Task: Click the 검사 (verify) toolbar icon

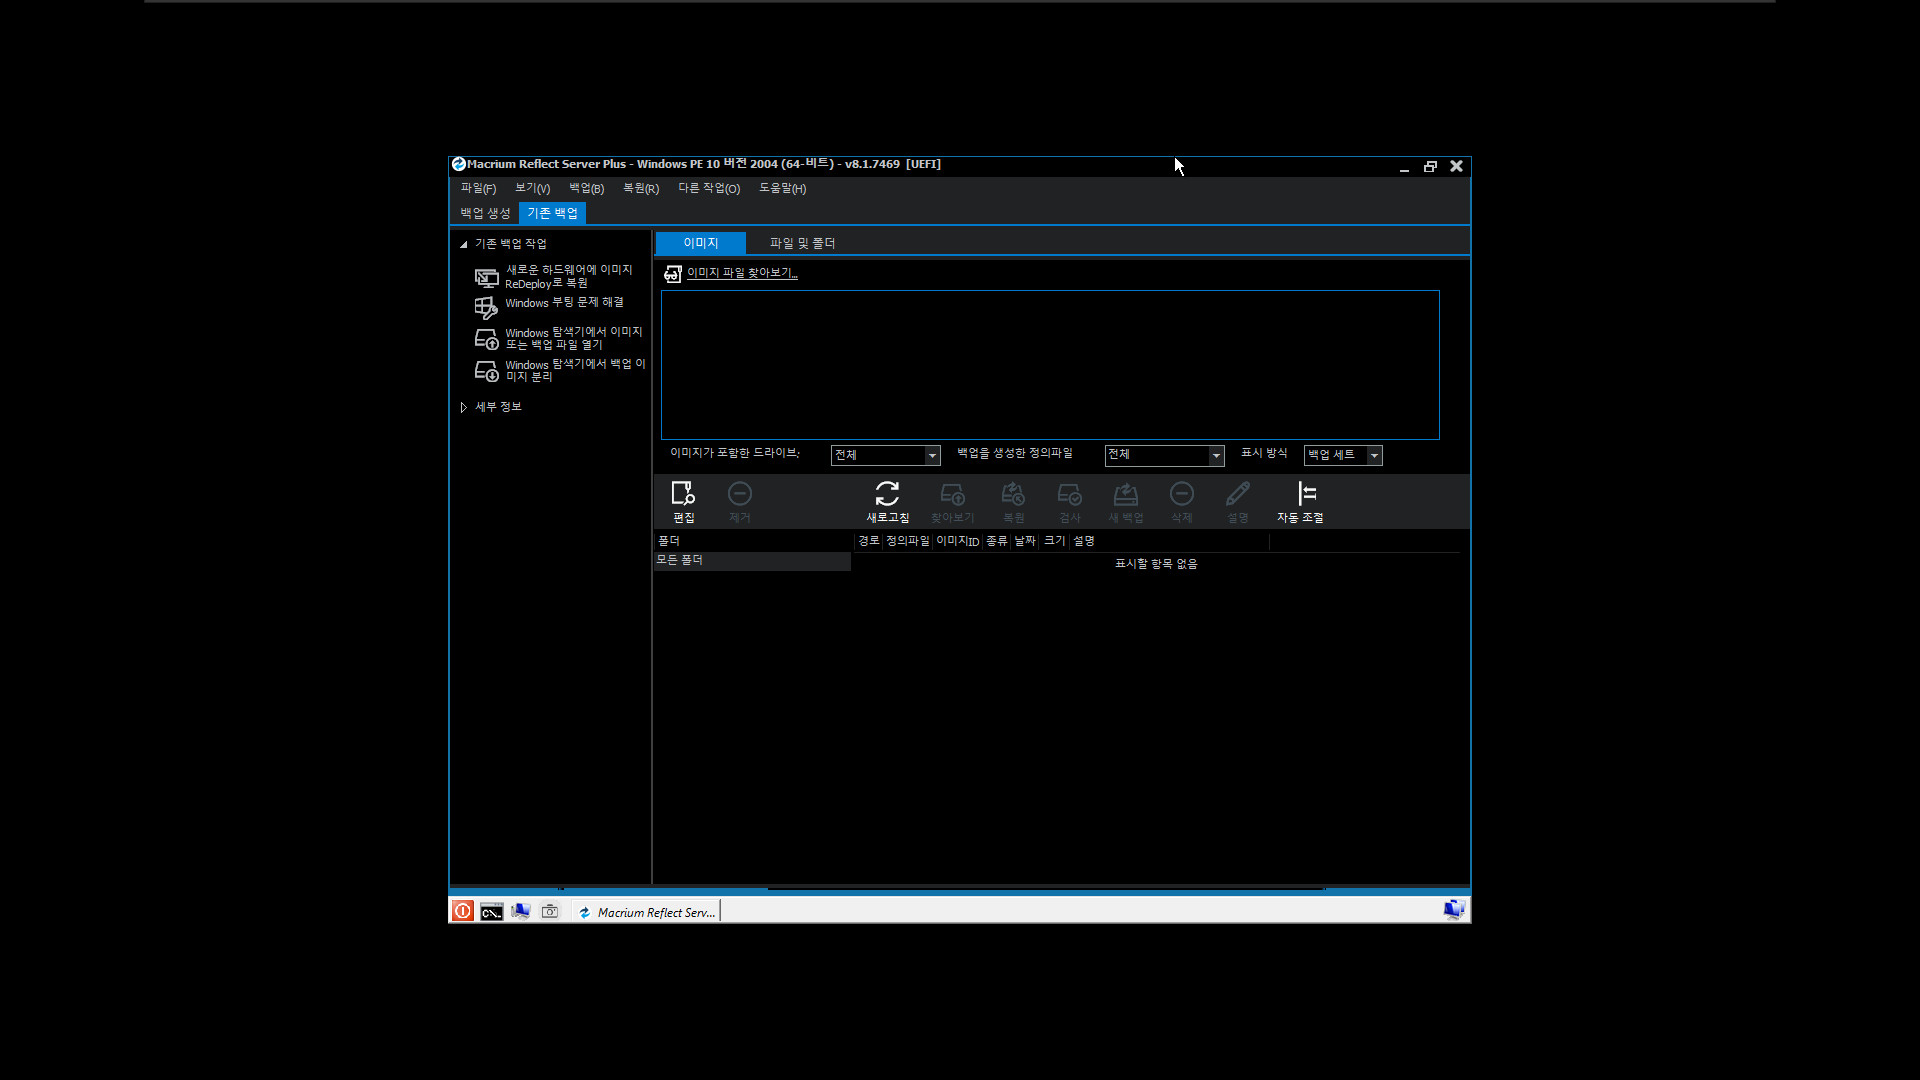Action: point(1069,494)
